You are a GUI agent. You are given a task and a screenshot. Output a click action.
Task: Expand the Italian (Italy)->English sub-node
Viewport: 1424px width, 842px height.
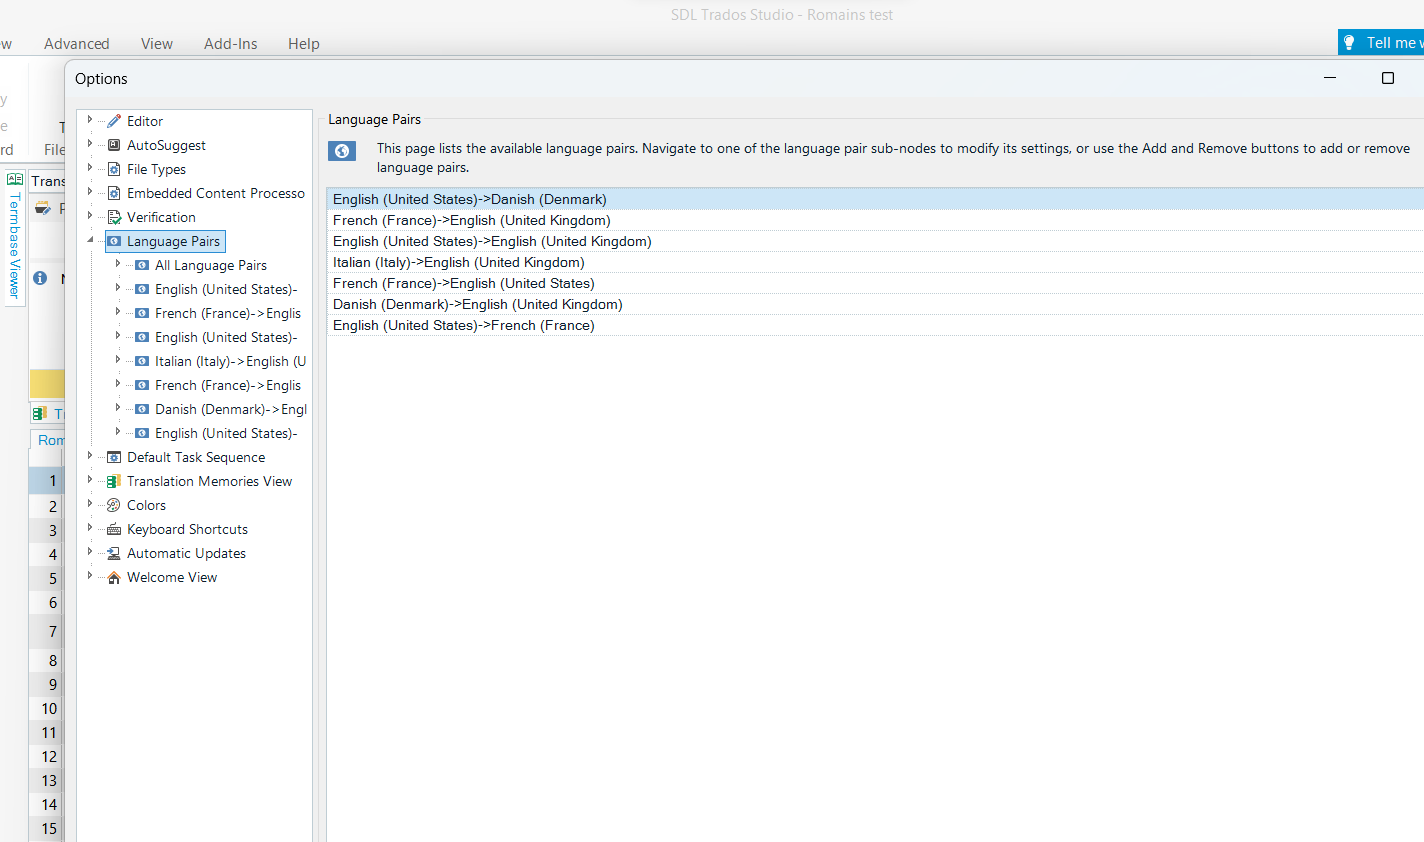118,360
